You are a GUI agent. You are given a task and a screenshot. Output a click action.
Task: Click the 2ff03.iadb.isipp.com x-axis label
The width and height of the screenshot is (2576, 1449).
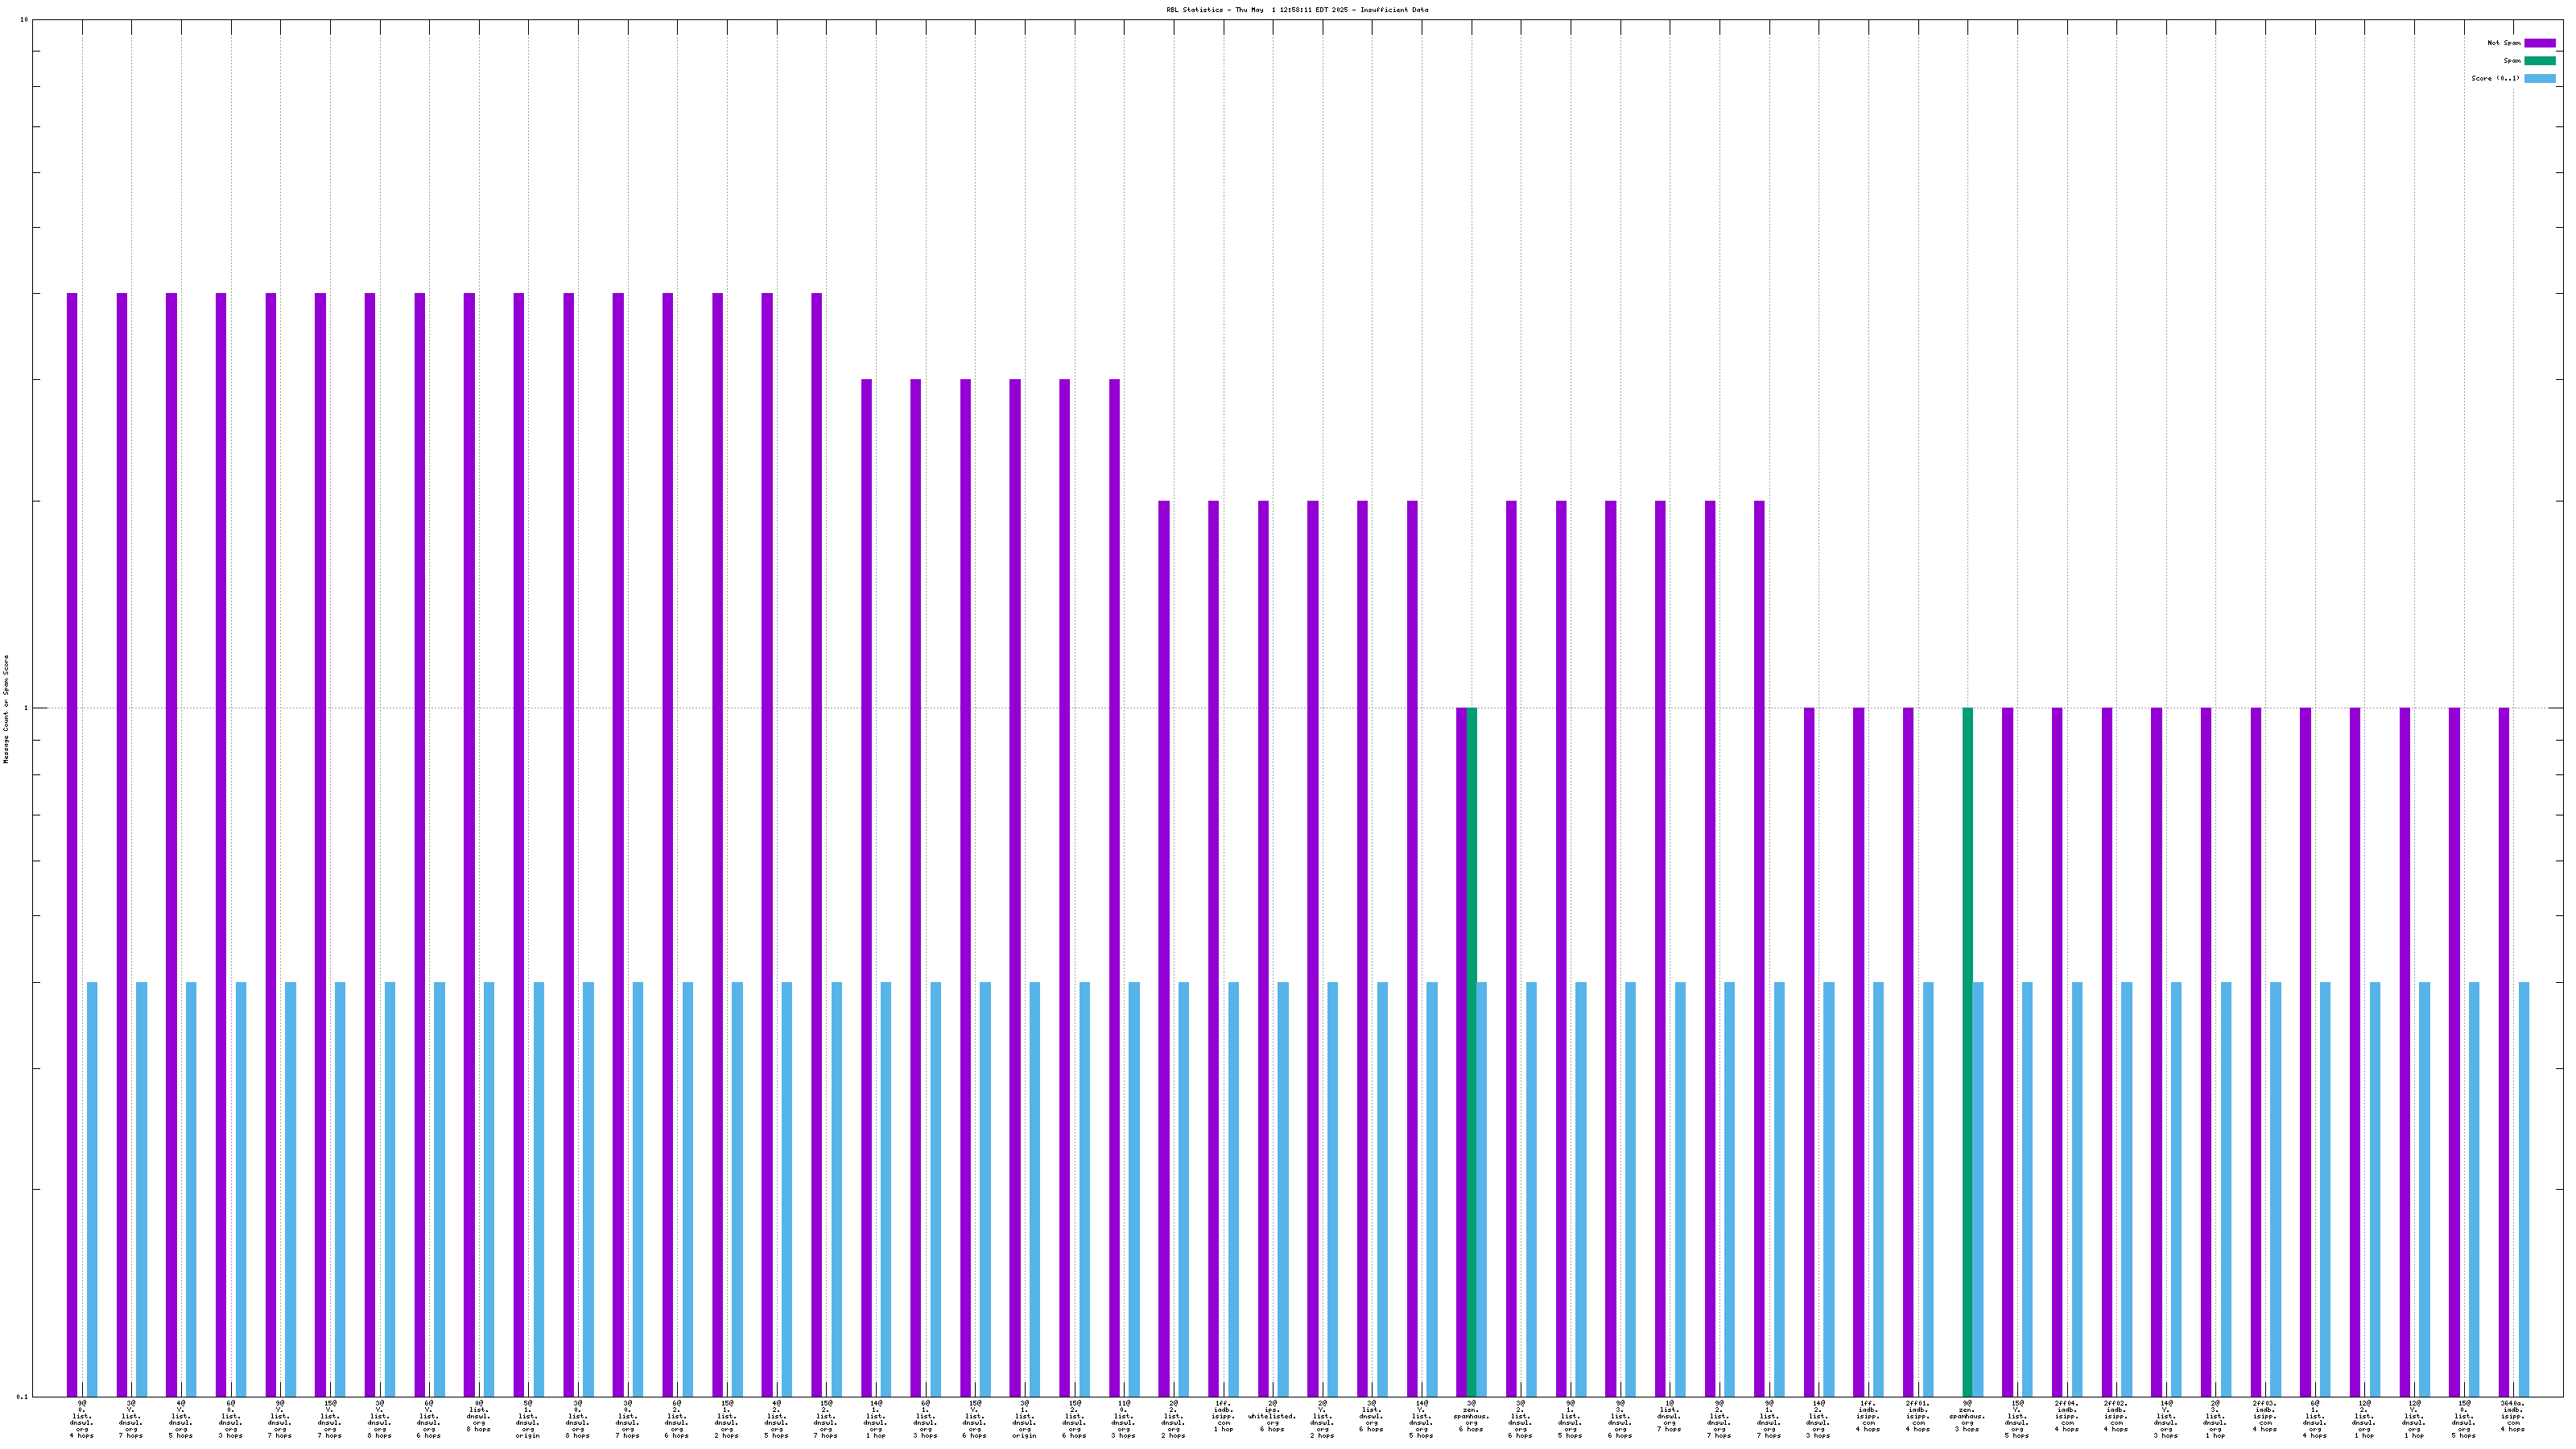point(2265,1418)
